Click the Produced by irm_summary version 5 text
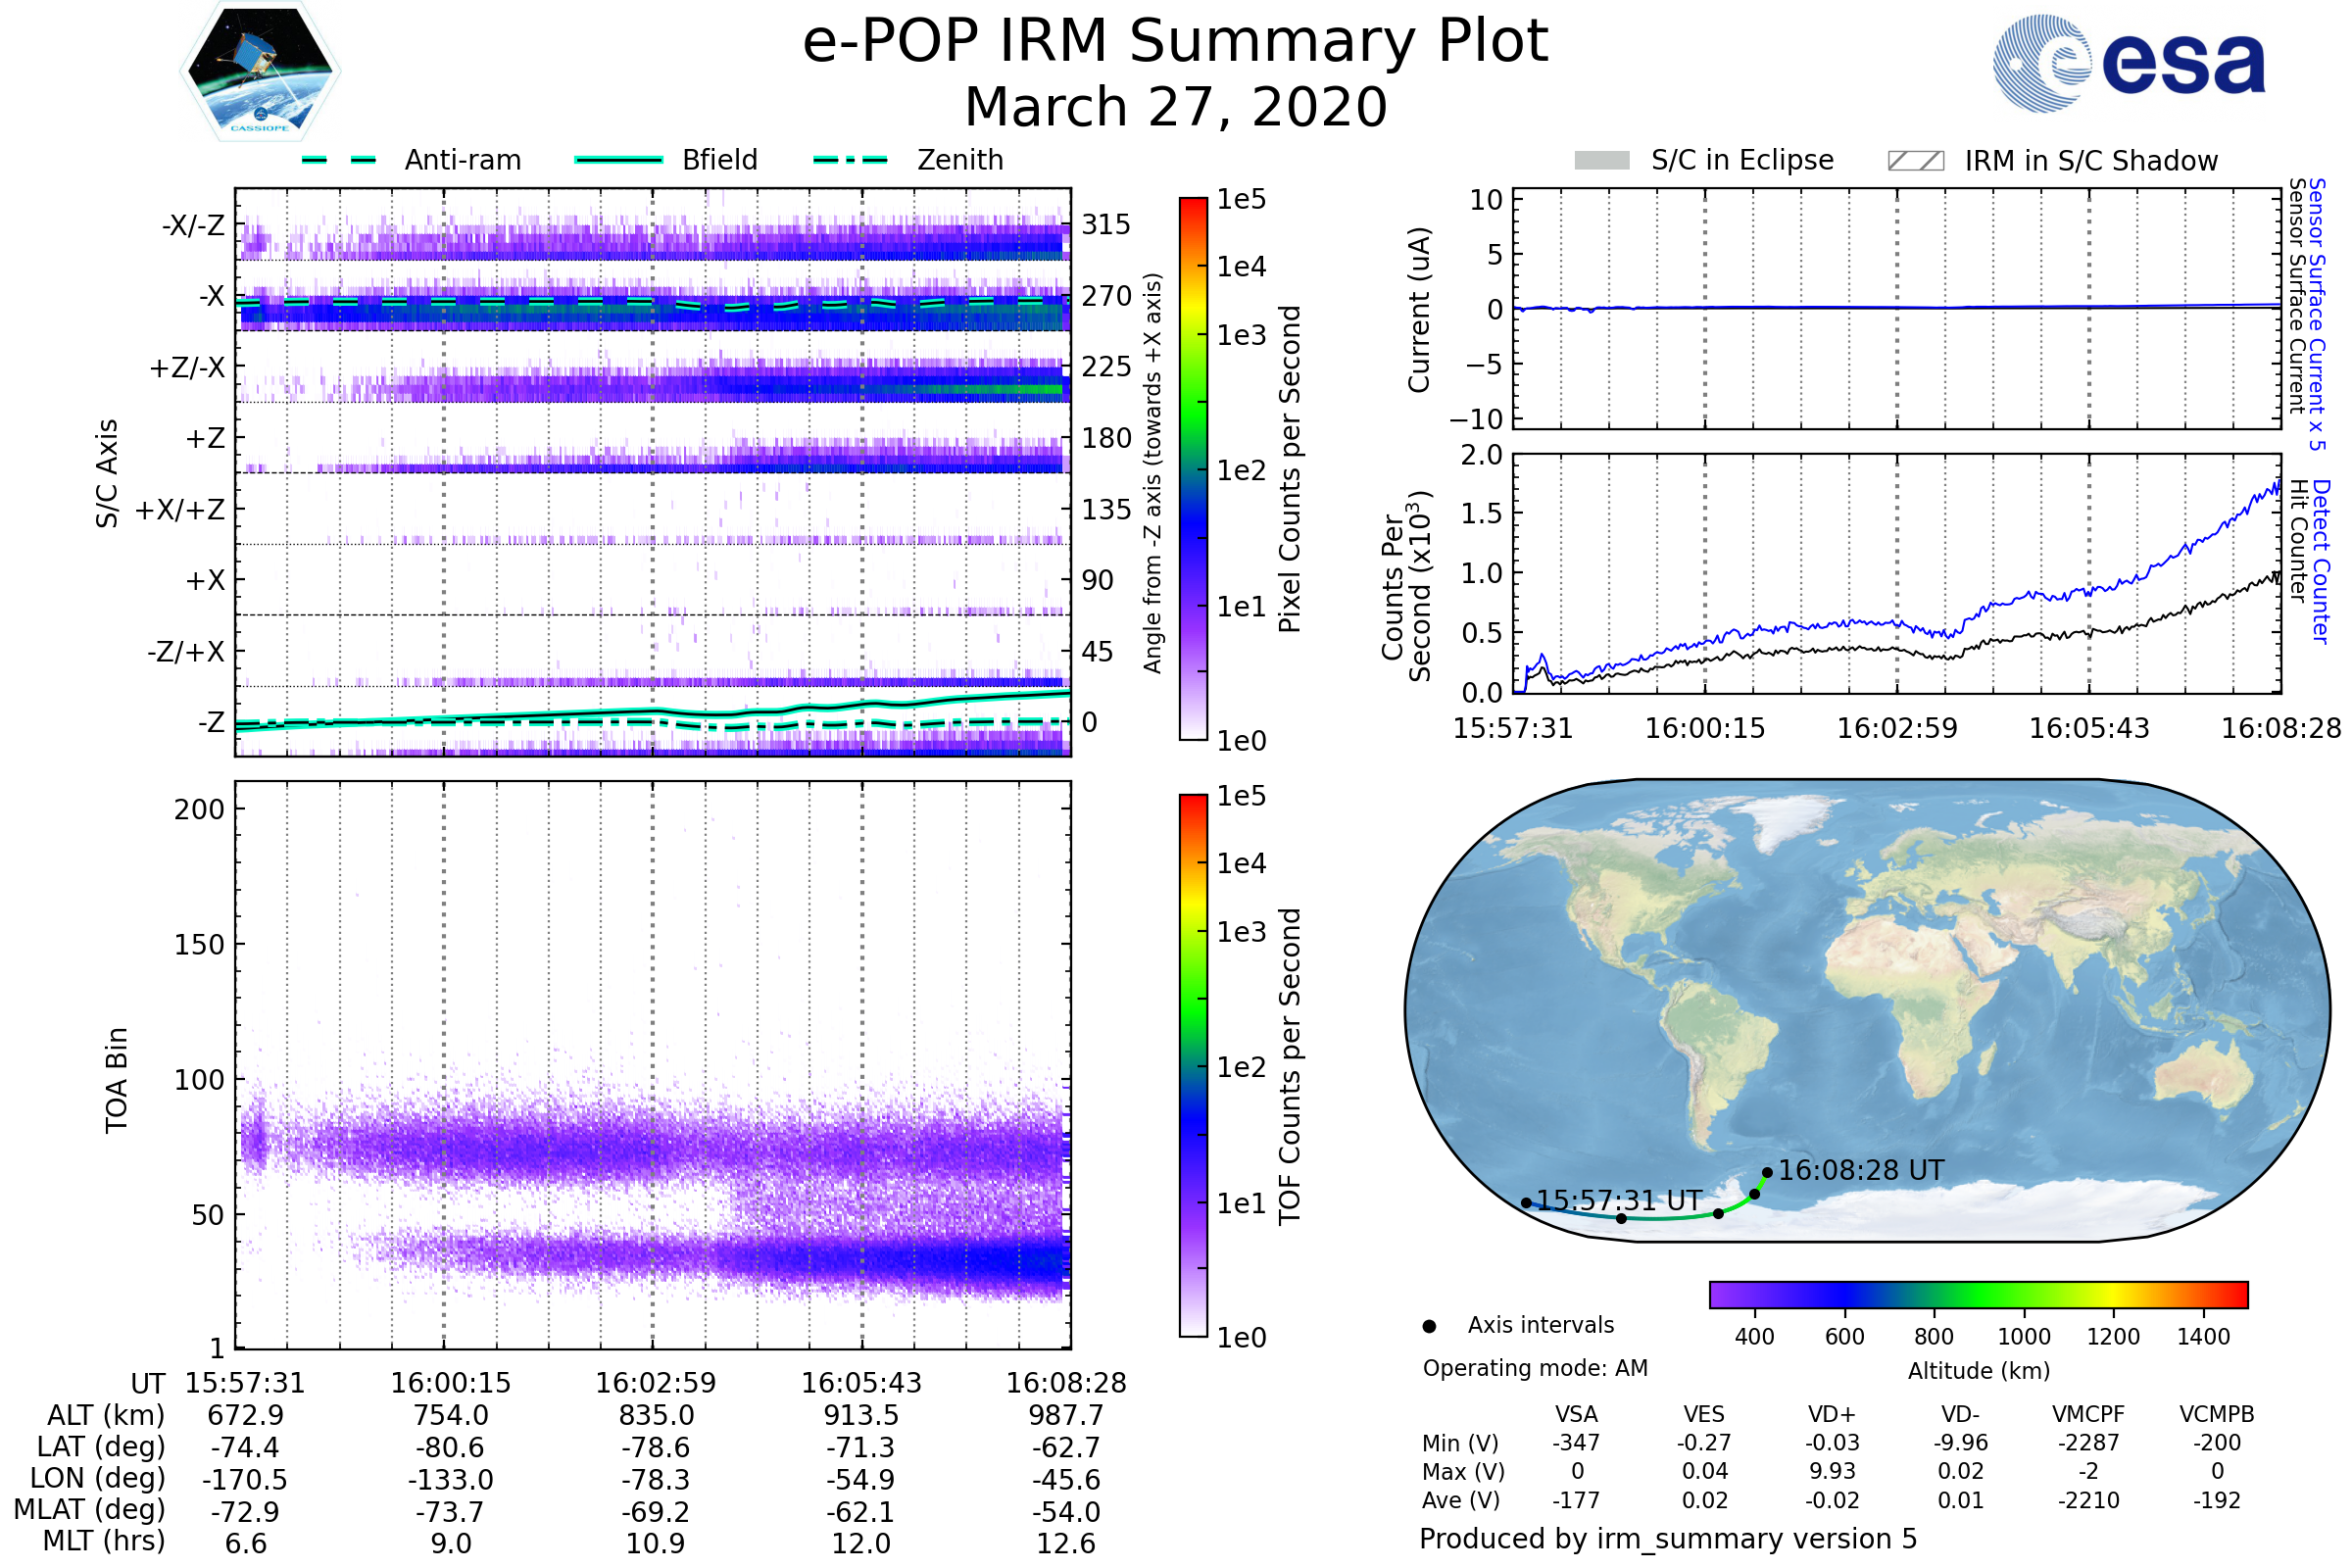Image resolution: width=2352 pixels, height=1568 pixels. [x=1668, y=1539]
